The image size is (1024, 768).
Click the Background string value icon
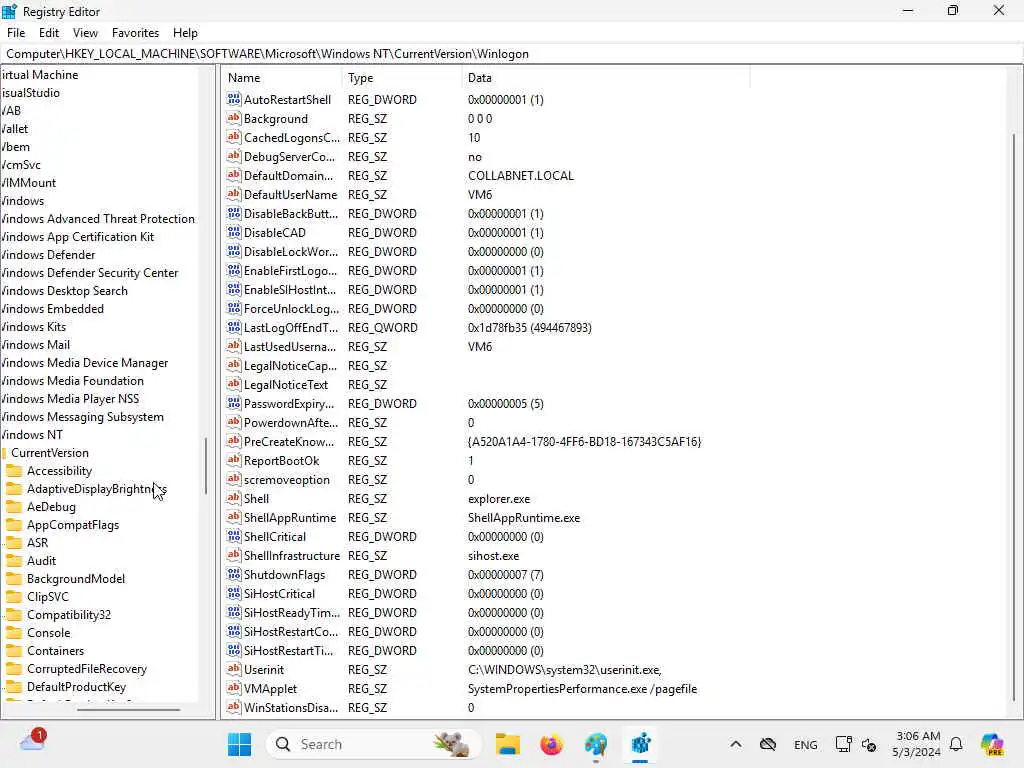coord(233,118)
